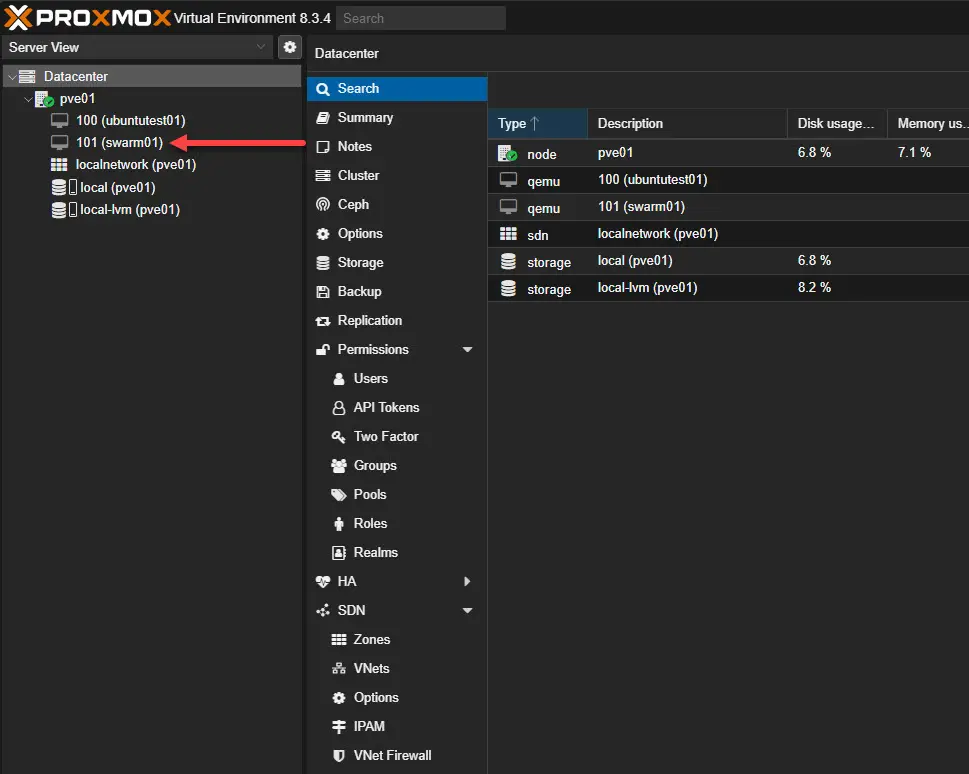Open the Server View gear settings

[290, 47]
